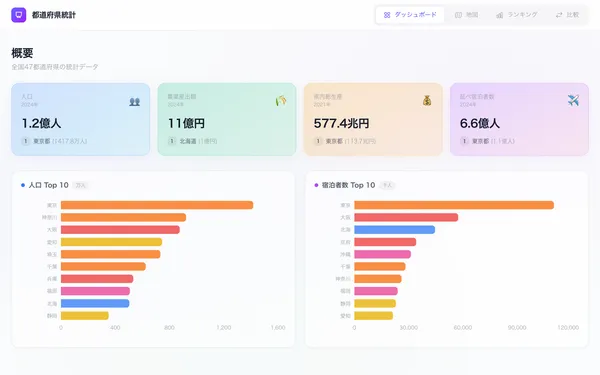Image resolution: width=600 pixels, height=375 pixels.
Task: Click the 千葉 bar in the 宿泊者数 chart
Action: tap(380, 266)
